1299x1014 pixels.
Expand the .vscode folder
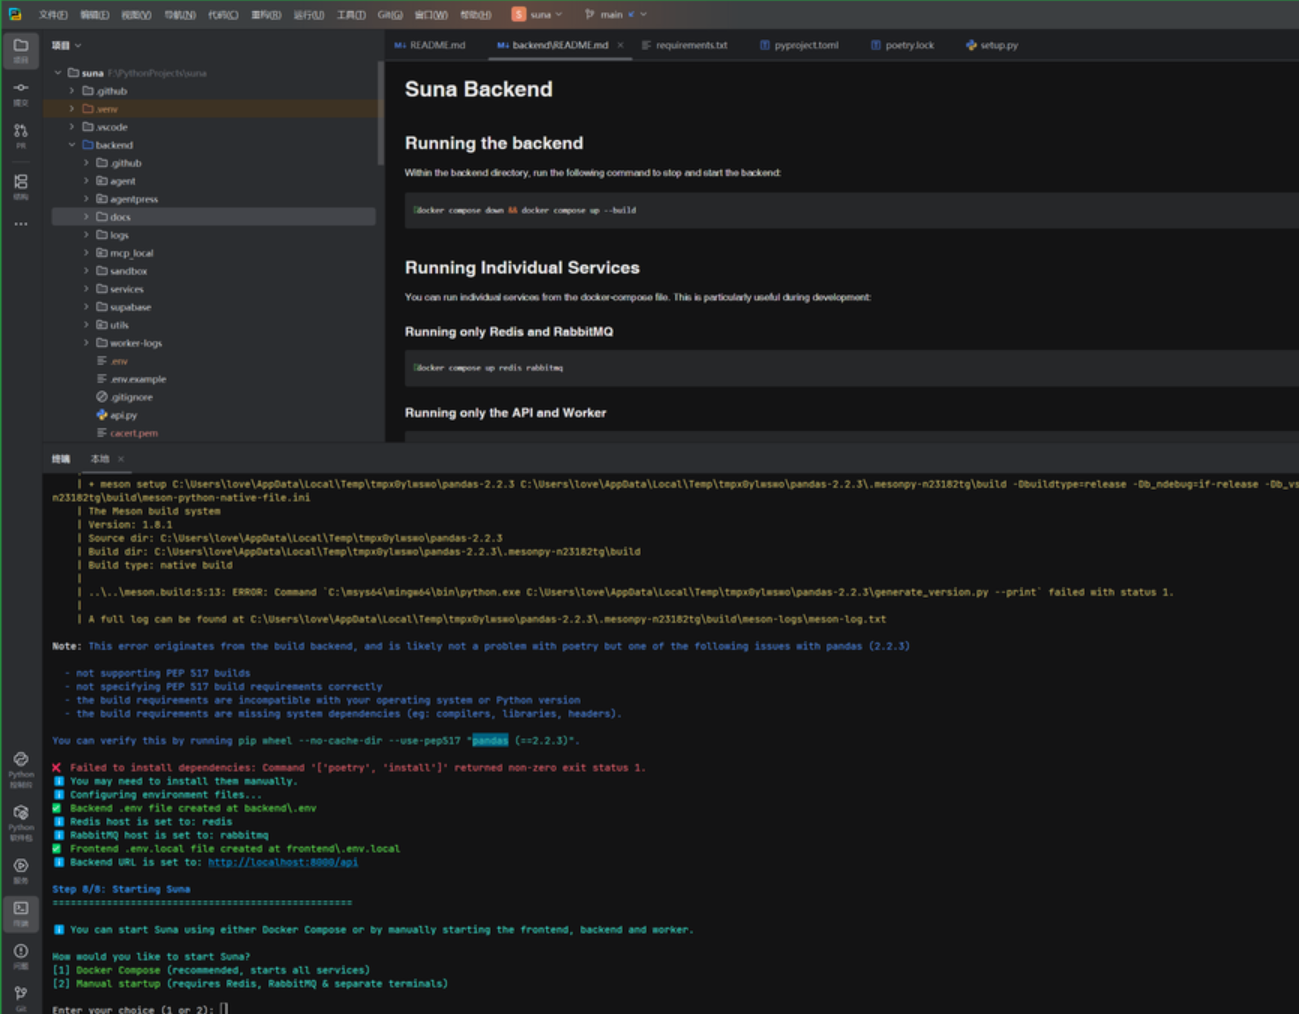[72, 127]
